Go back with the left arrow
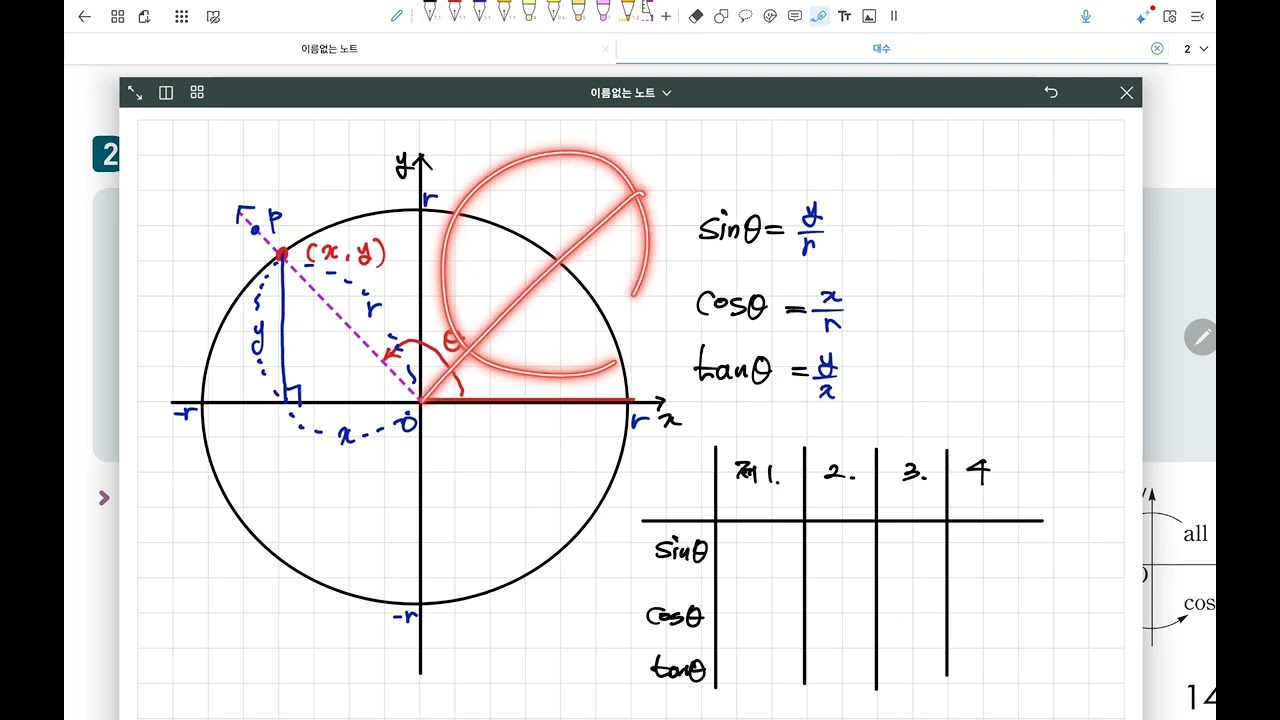 tap(84, 16)
